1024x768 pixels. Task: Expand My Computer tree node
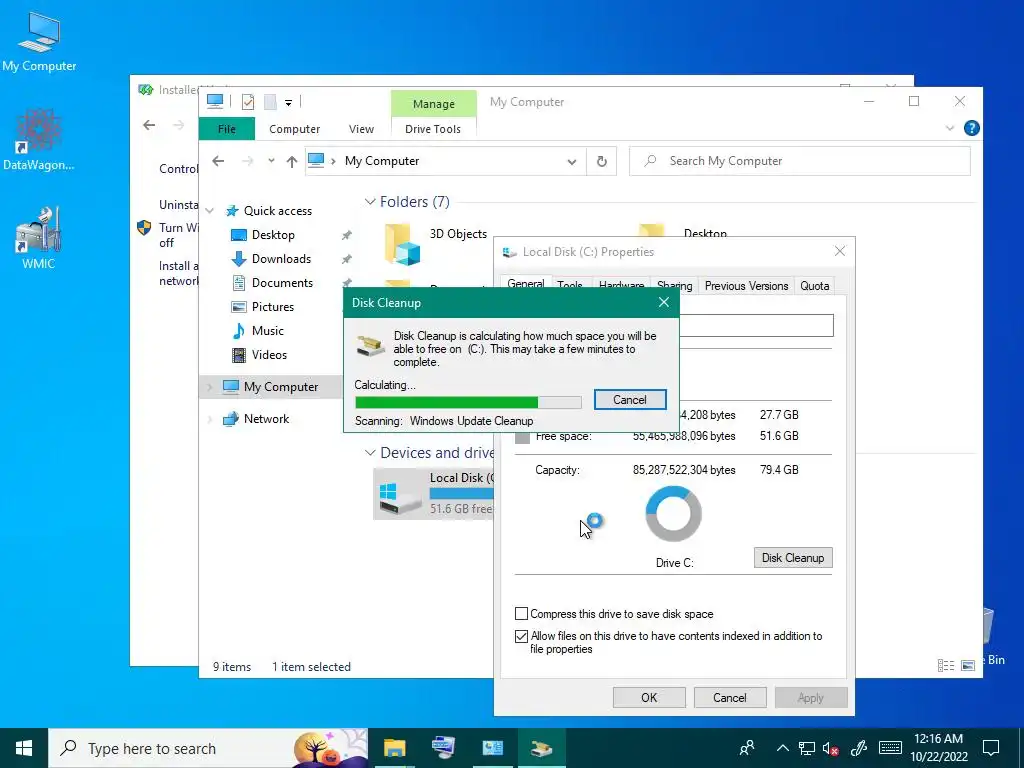[x=210, y=387]
